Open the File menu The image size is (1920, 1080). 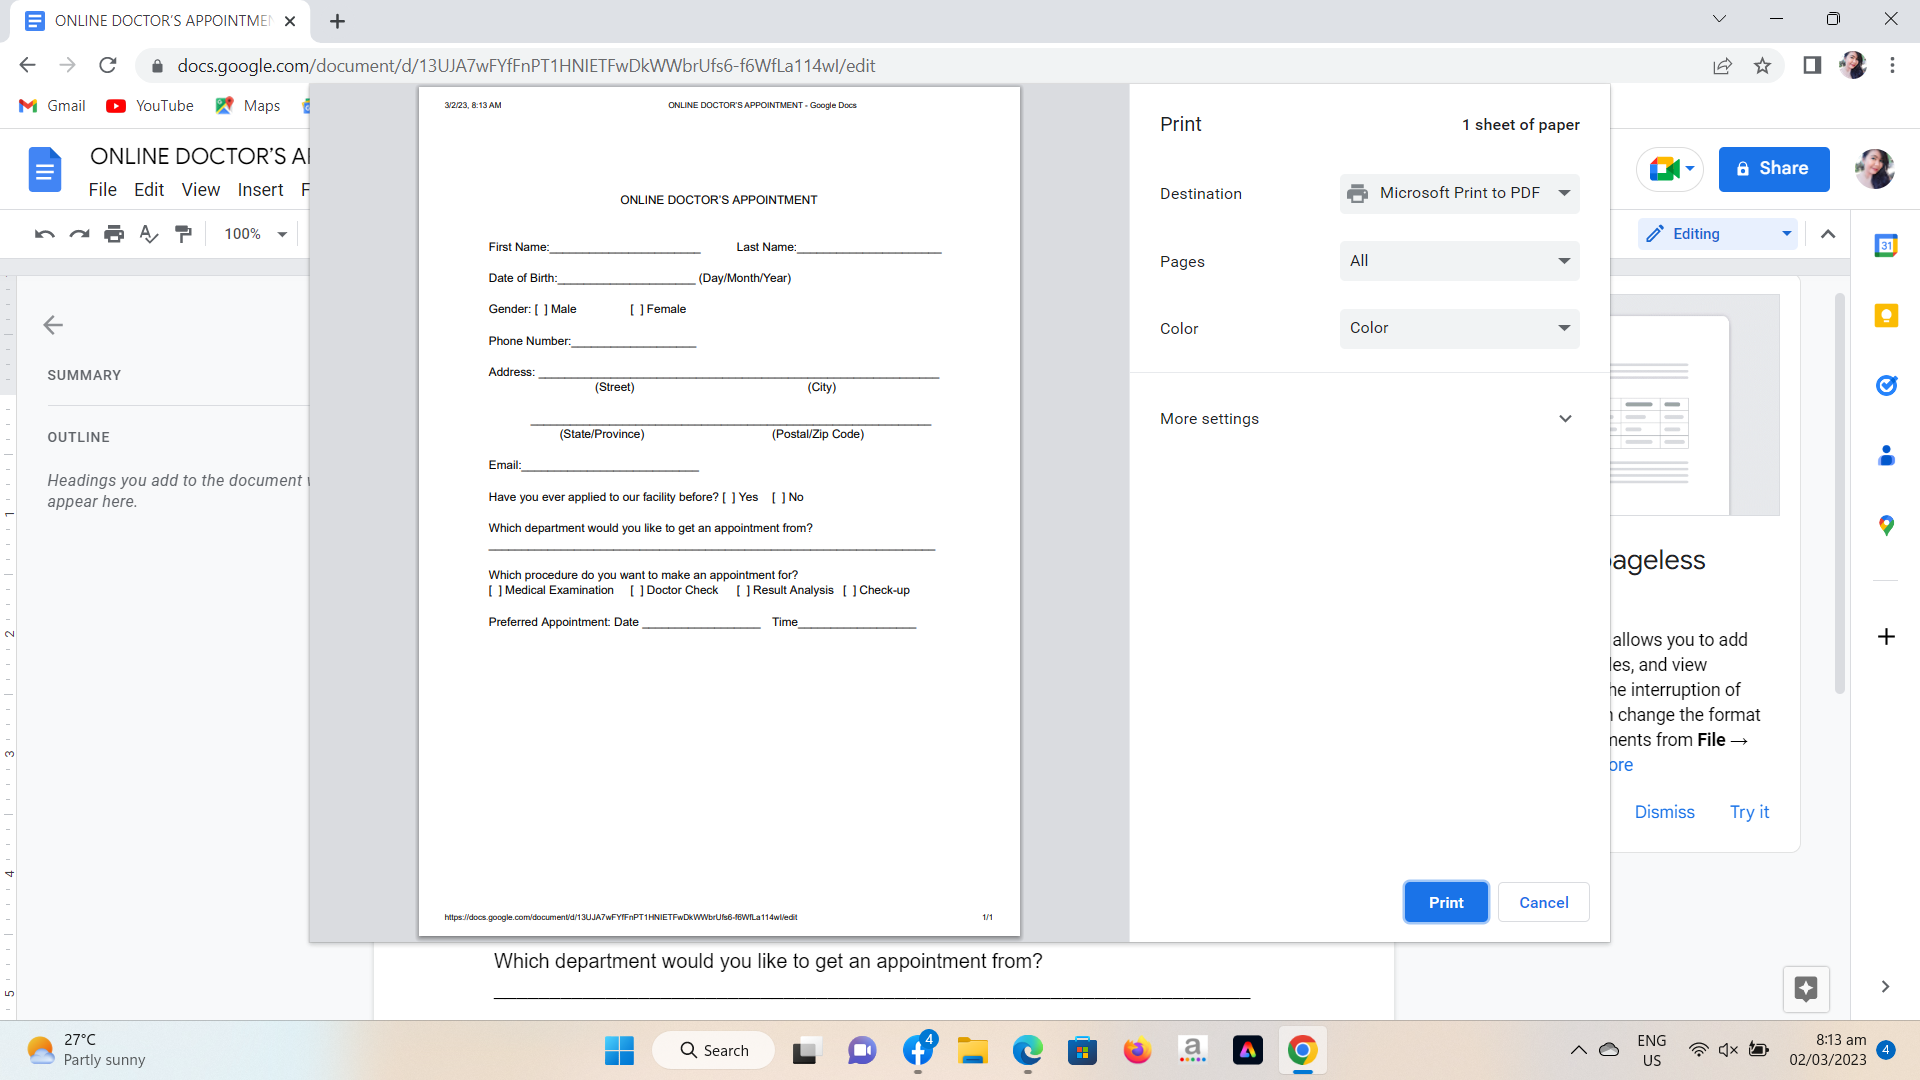(x=102, y=190)
